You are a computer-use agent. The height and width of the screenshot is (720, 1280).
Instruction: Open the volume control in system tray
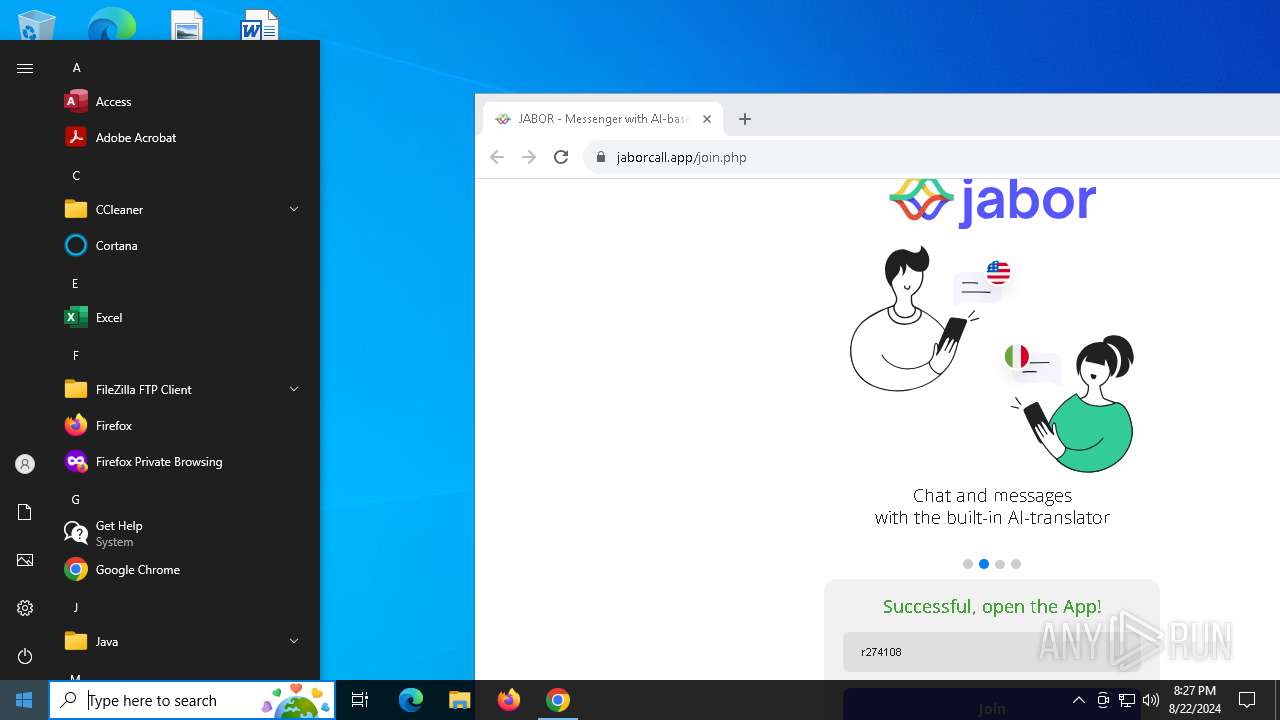(1151, 700)
